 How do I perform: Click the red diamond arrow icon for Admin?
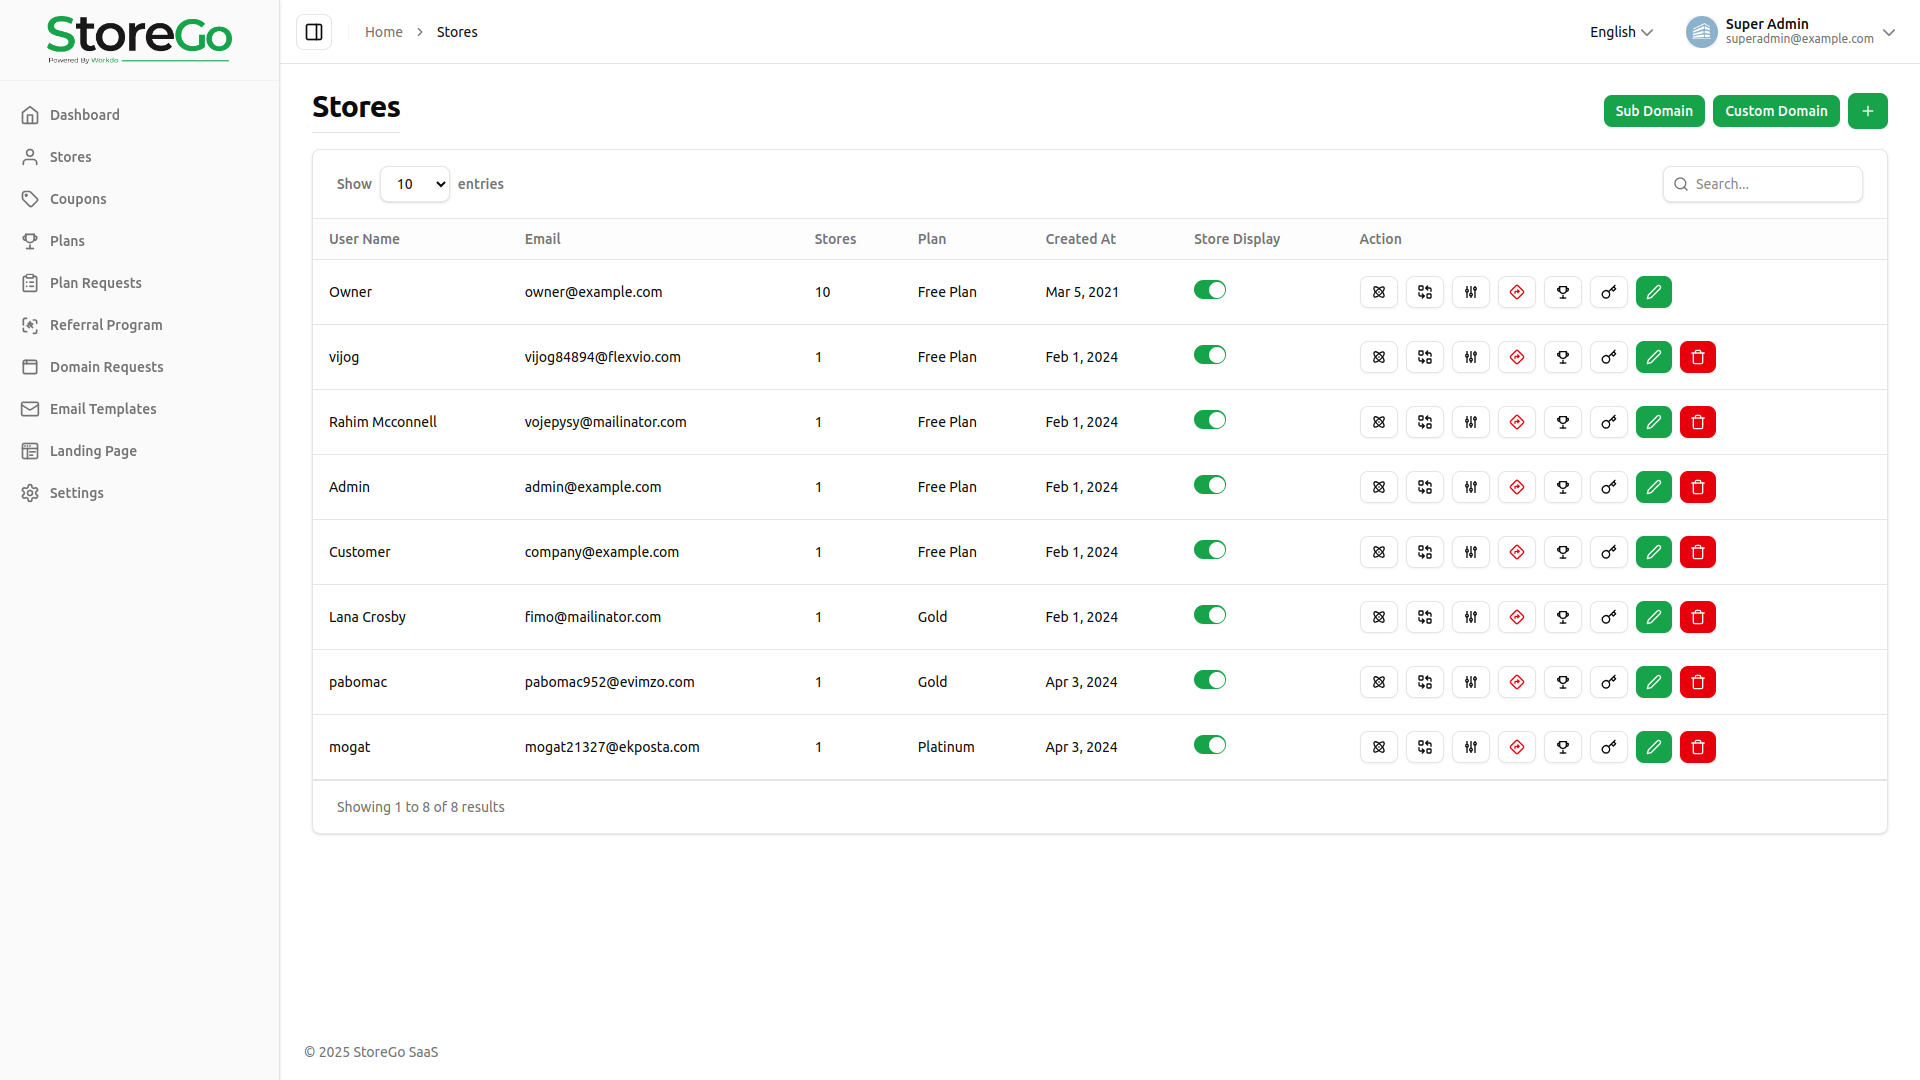(1516, 487)
